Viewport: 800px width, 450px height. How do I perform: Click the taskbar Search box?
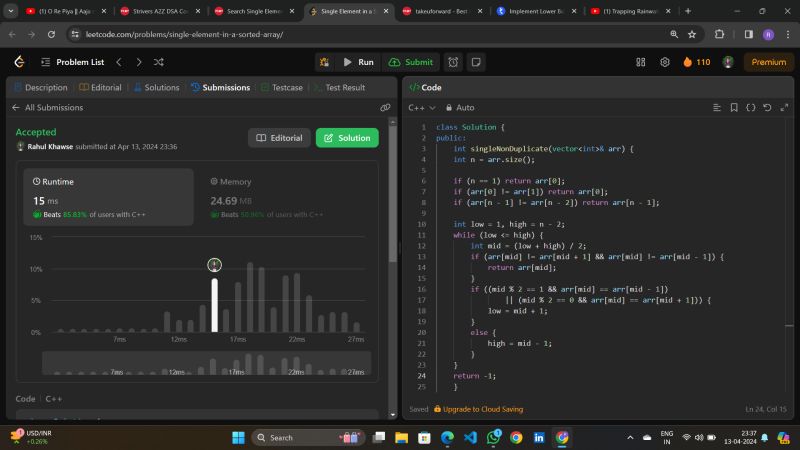[x=308, y=437]
